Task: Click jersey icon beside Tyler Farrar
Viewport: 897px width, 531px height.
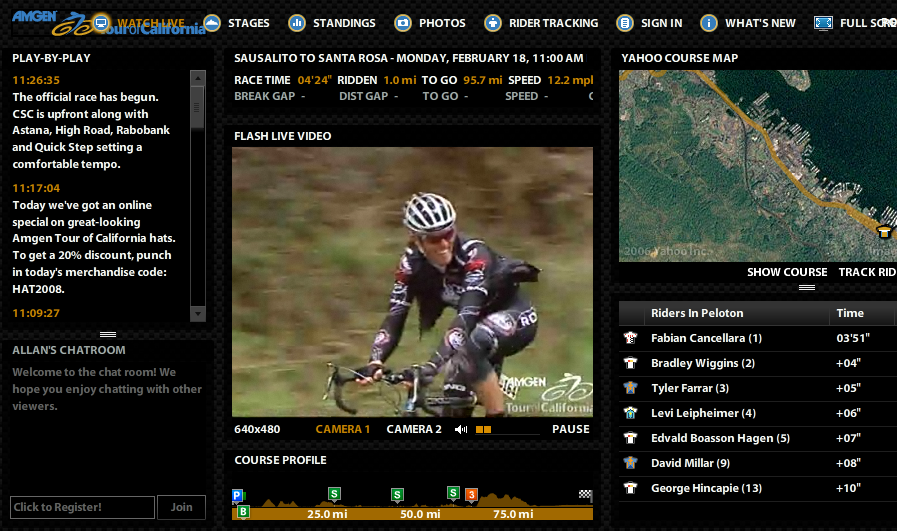Action: [630, 388]
